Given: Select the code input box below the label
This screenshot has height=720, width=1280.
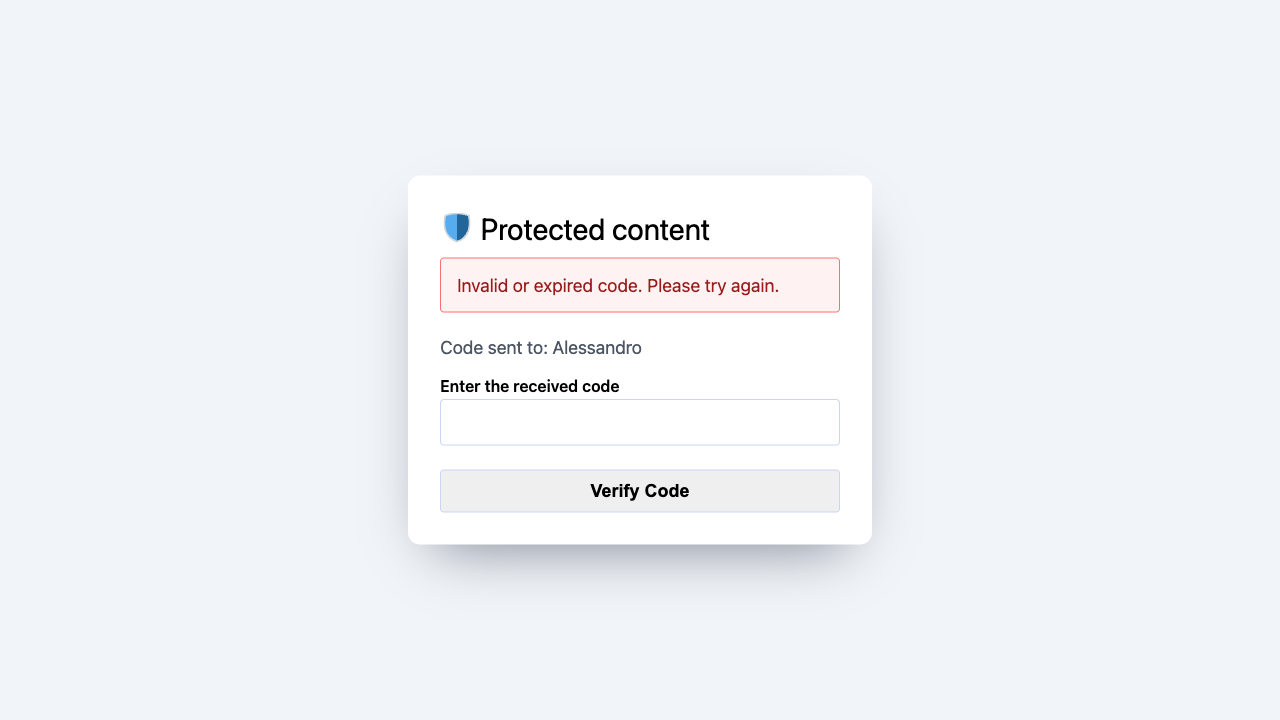Looking at the screenshot, I should point(639,422).
